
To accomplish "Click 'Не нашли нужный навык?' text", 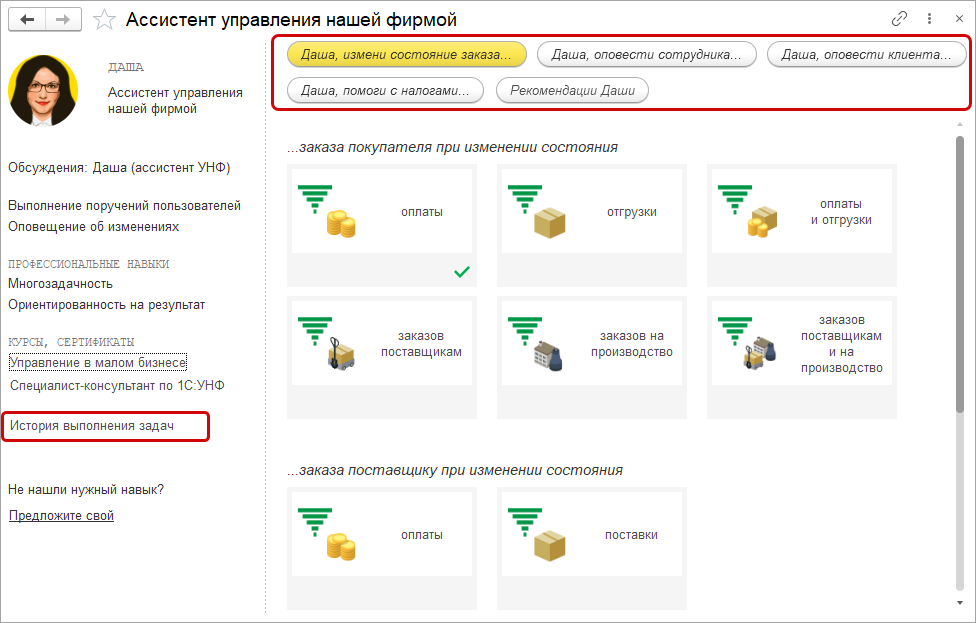I will 86,489.
